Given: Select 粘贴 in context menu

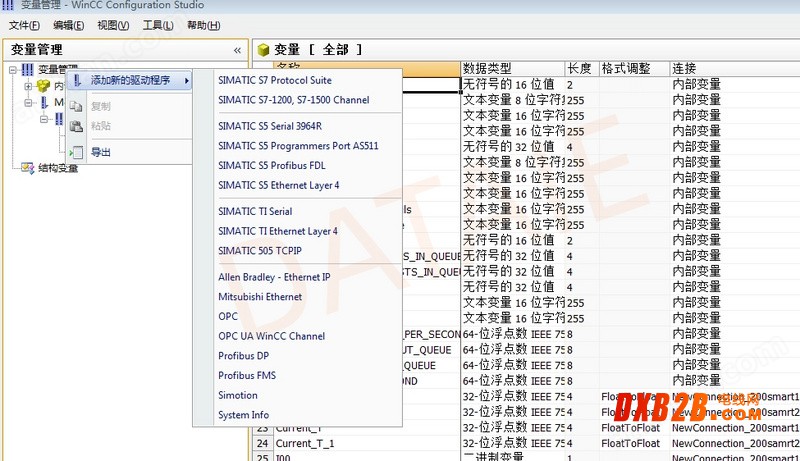Looking at the screenshot, I should [101, 126].
